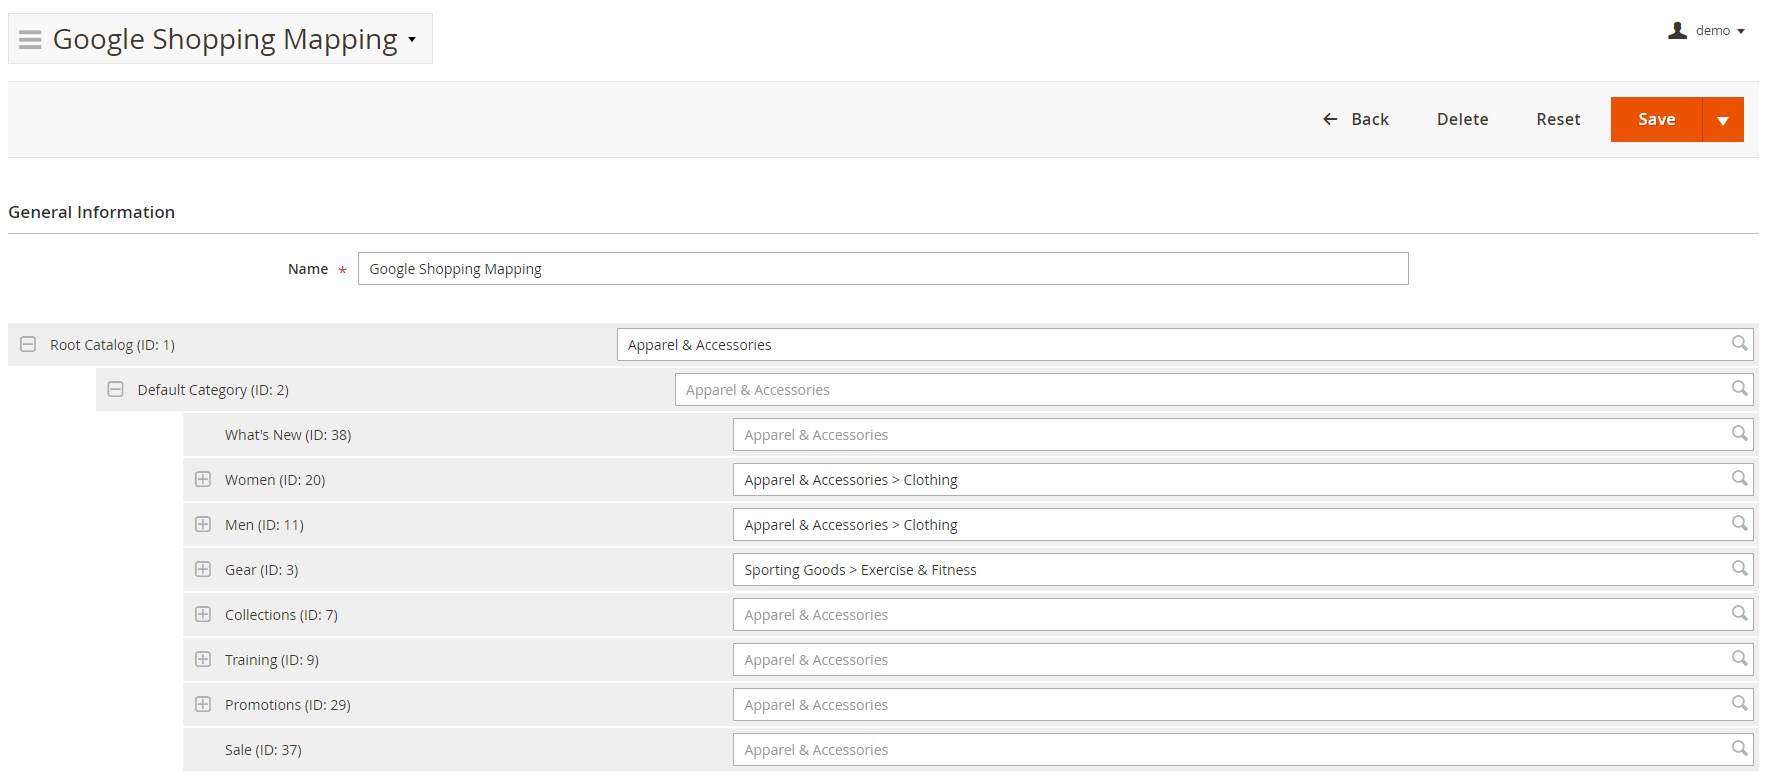The width and height of the screenshot is (1771, 784).
Task: Click the search icon in Women category row
Action: click(x=1739, y=479)
